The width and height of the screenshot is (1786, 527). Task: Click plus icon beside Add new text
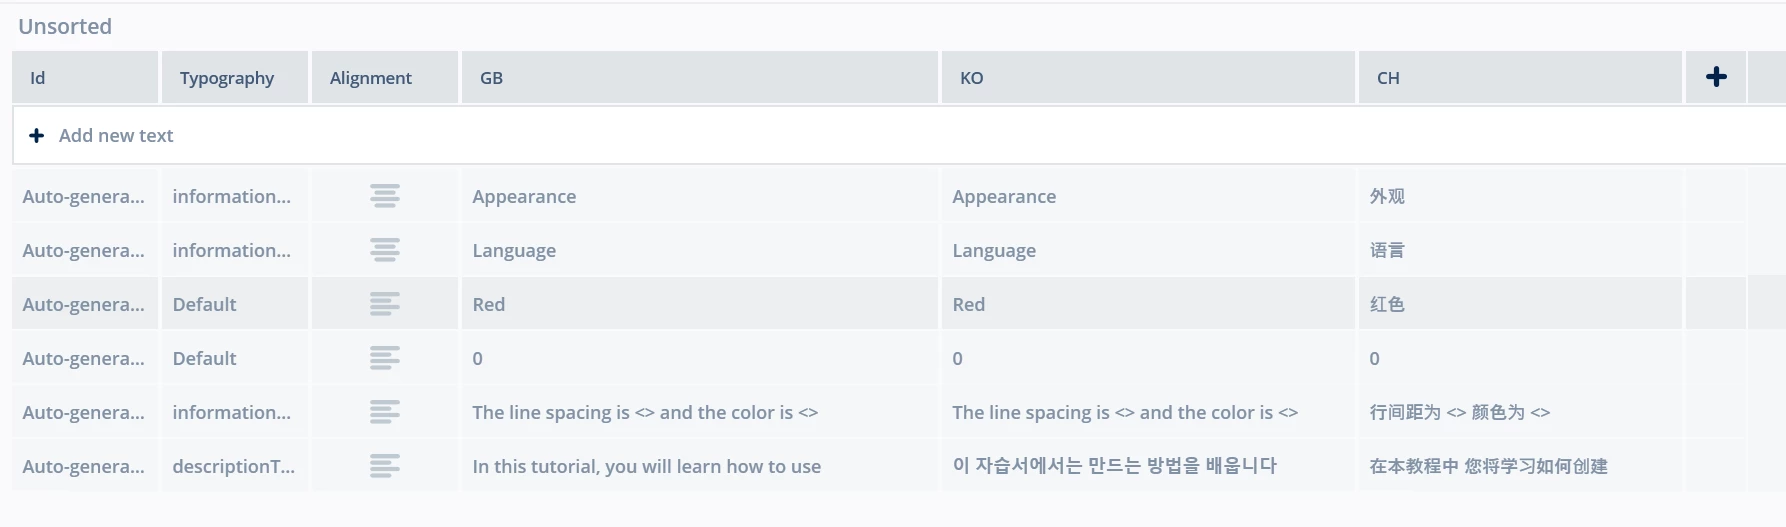click(x=37, y=135)
